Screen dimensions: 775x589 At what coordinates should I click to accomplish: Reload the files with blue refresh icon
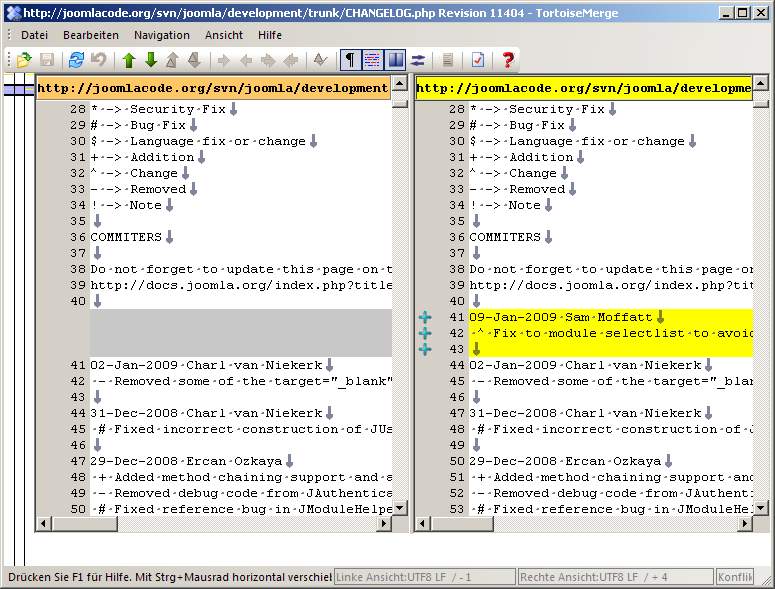[76, 60]
